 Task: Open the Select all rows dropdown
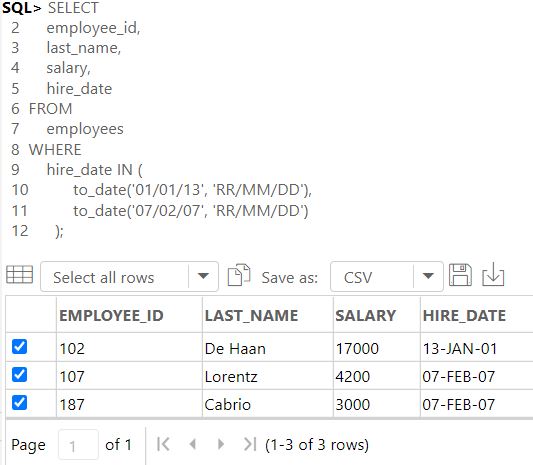[129, 277]
